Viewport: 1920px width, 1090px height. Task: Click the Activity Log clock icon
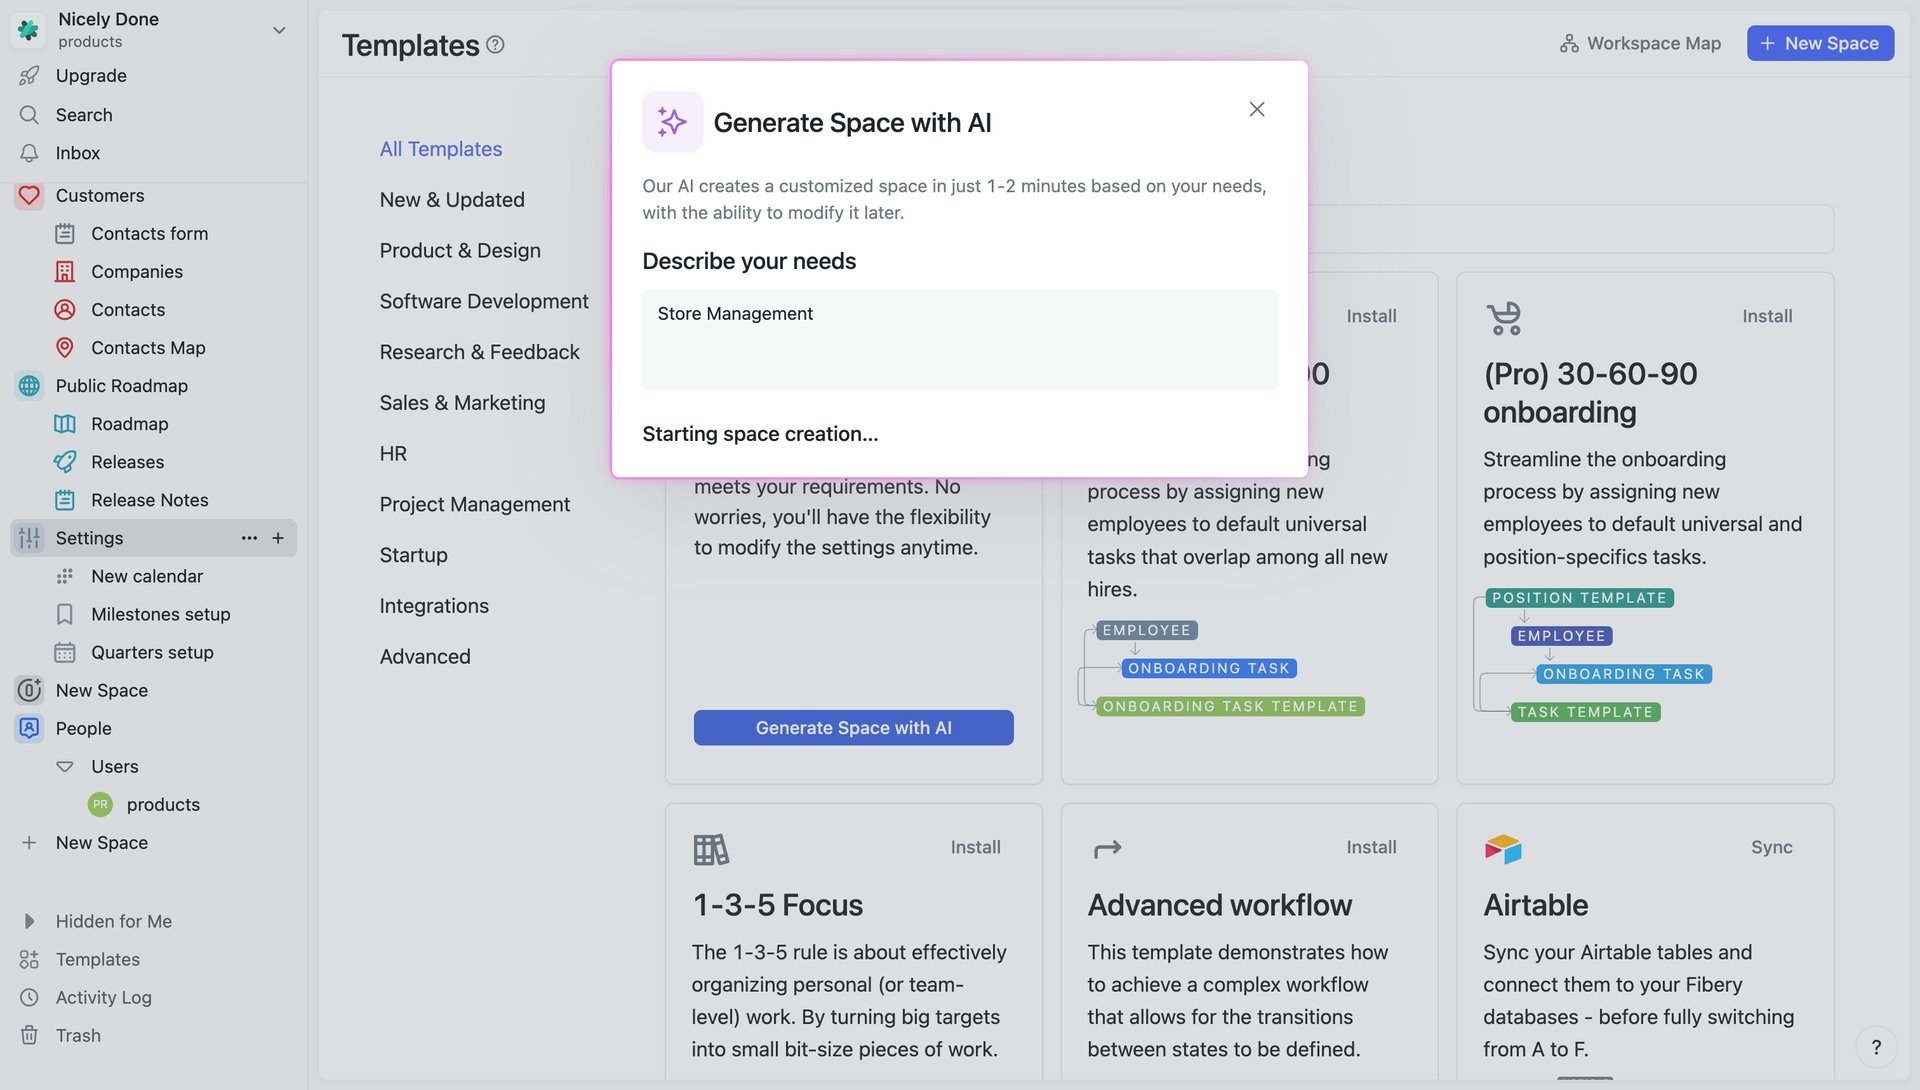click(29, 996)
